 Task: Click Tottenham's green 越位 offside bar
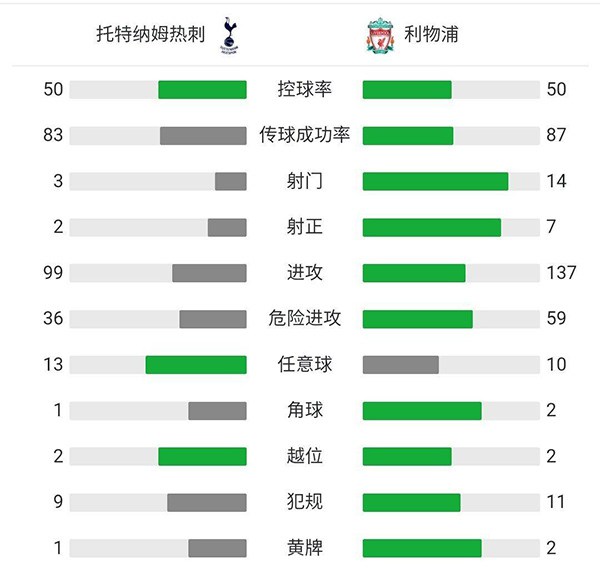(202, 456)
